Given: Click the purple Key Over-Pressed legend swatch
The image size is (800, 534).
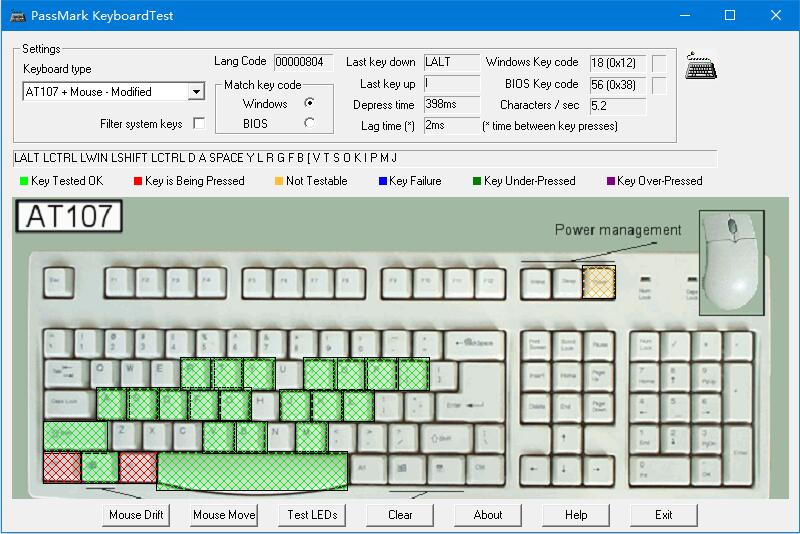Looking at the screenshot, I should [611, 181].
